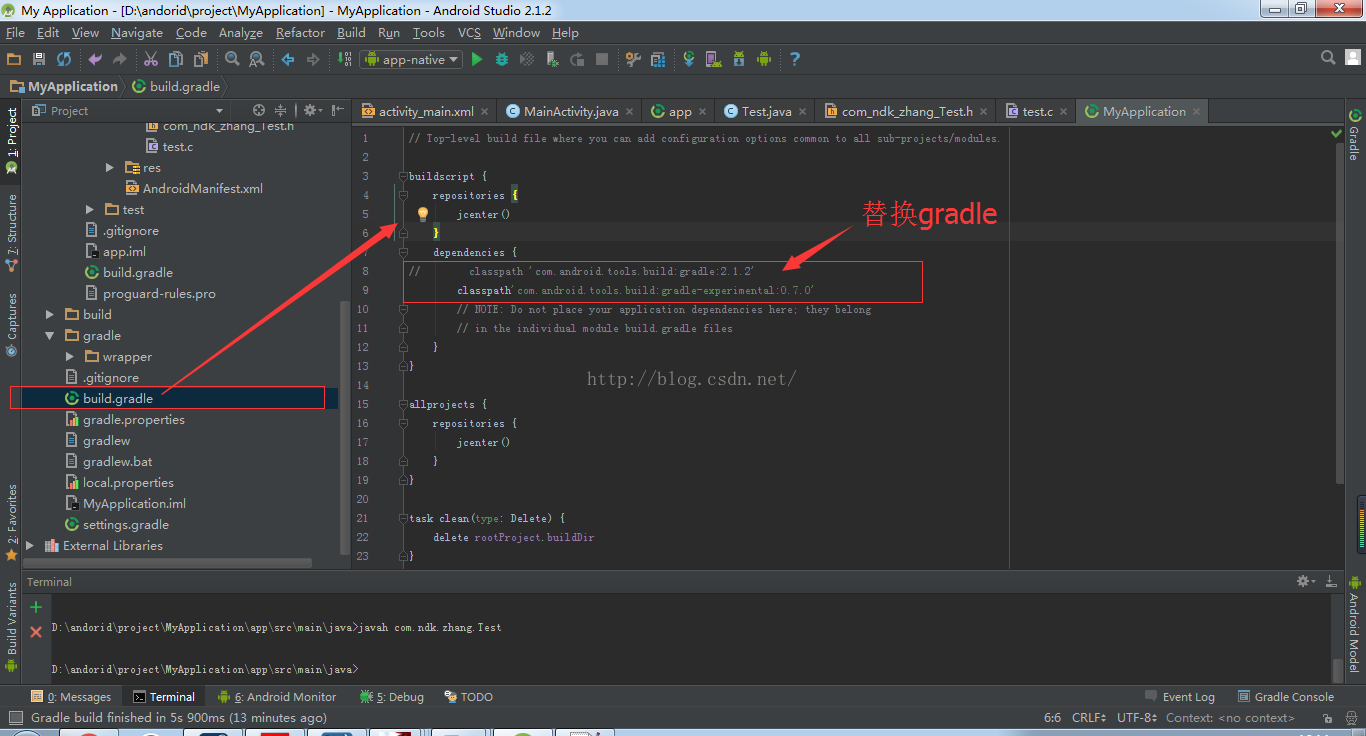
Task: Open the Refactor menu
Action: click(x=300, y=33)
